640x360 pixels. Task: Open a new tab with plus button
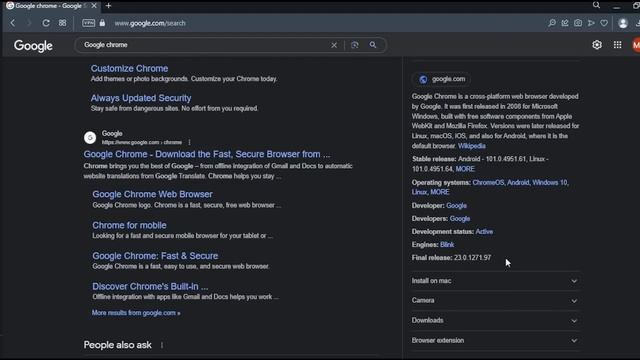[109, 6]
